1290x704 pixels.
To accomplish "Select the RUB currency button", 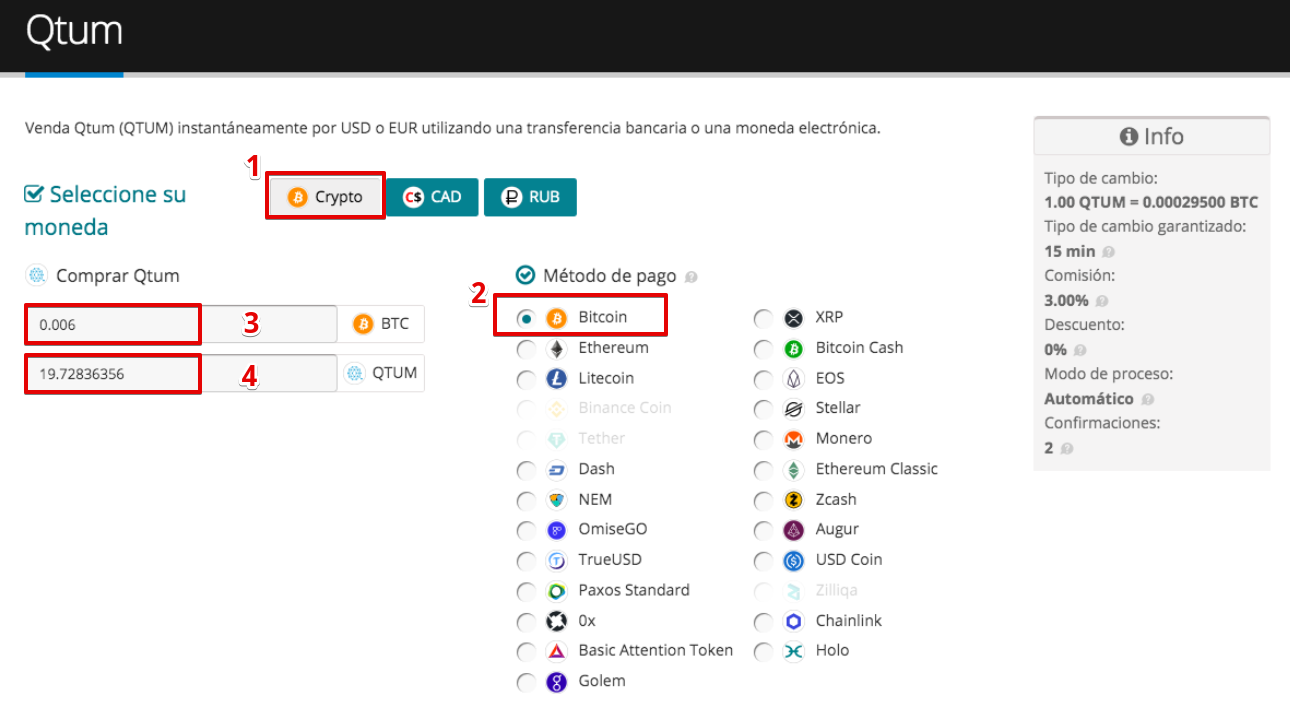I will coord(530,197).
